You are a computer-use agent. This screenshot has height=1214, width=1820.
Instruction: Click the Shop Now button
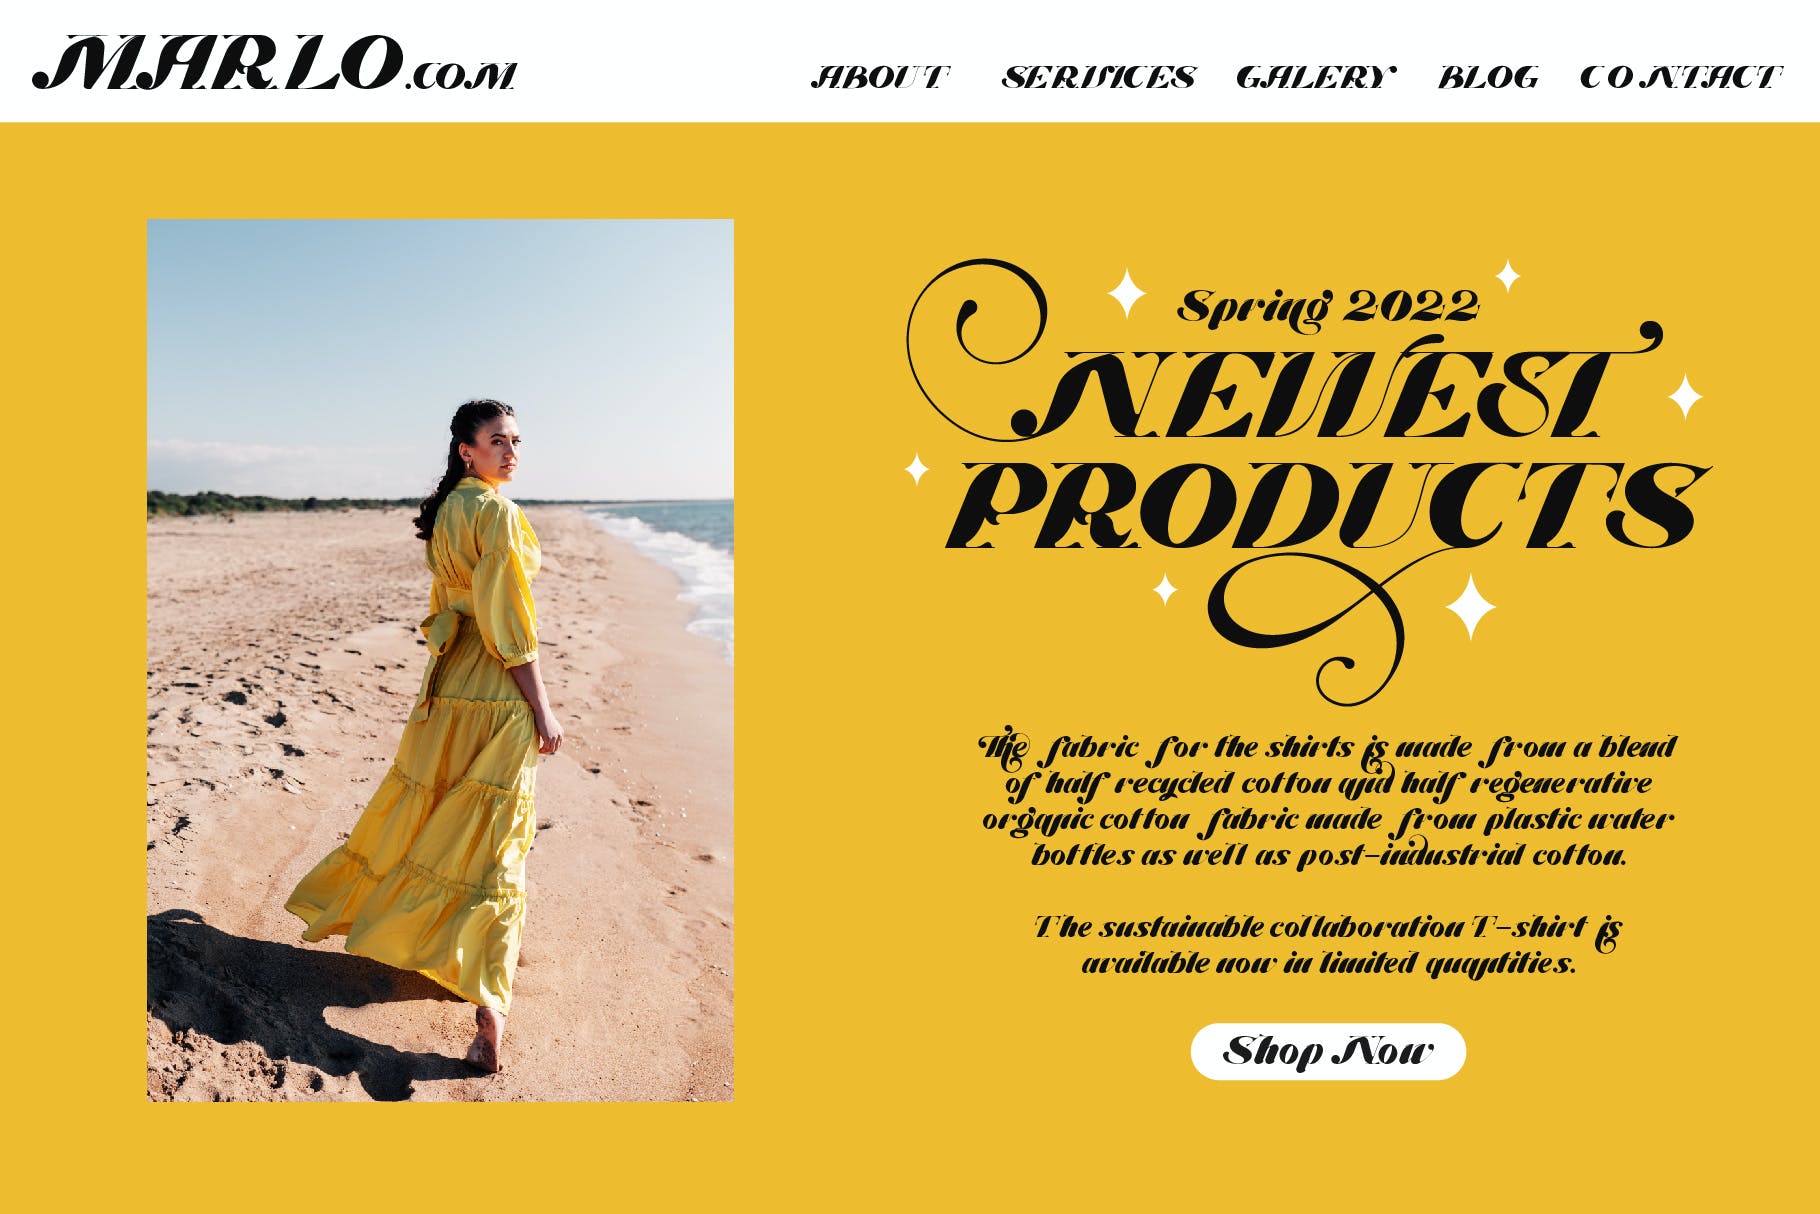[1328, 1051]
